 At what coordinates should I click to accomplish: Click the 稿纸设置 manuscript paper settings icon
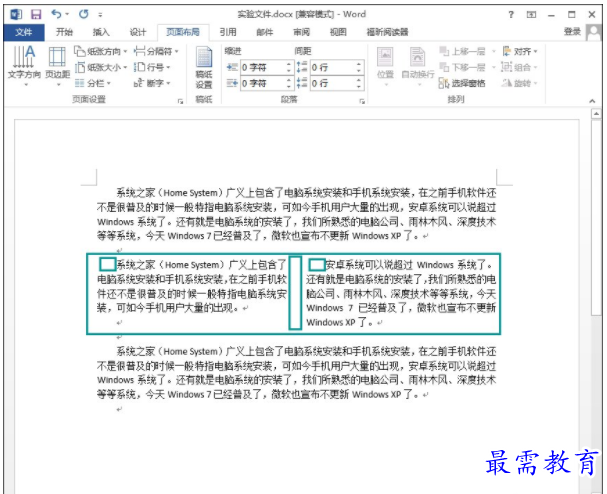click(204, 67)
